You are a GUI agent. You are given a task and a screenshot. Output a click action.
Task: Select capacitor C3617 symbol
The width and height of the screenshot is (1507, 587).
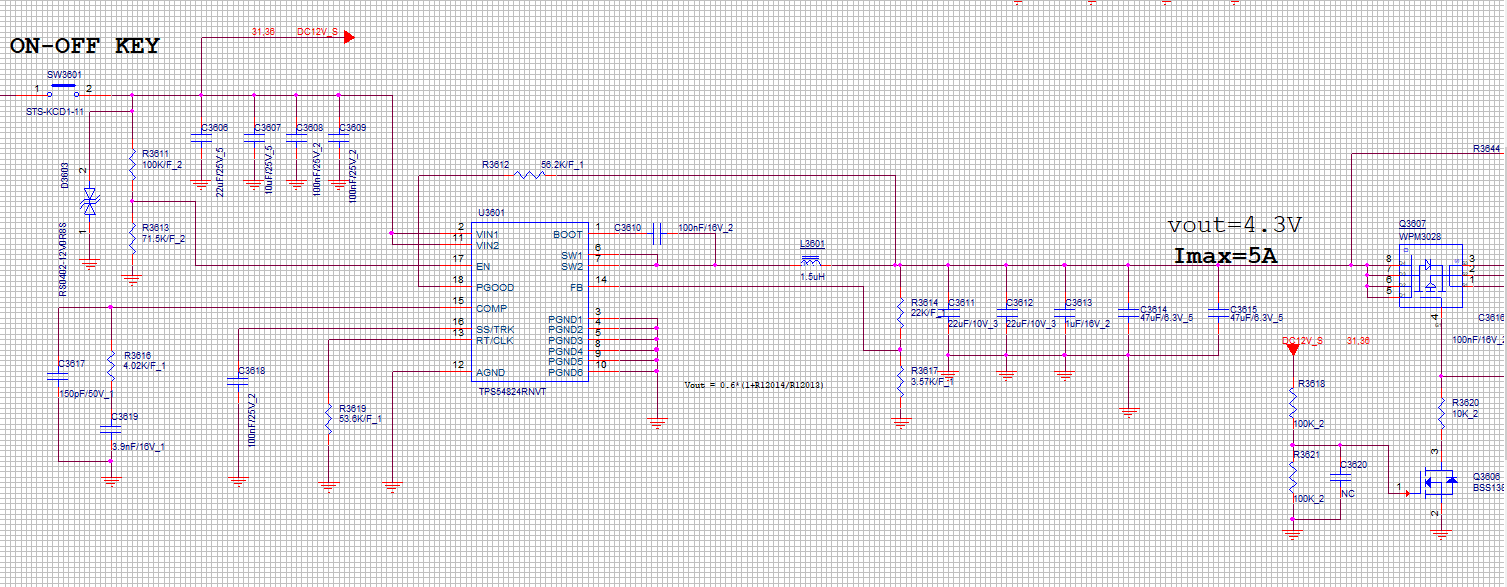point(58,377)
